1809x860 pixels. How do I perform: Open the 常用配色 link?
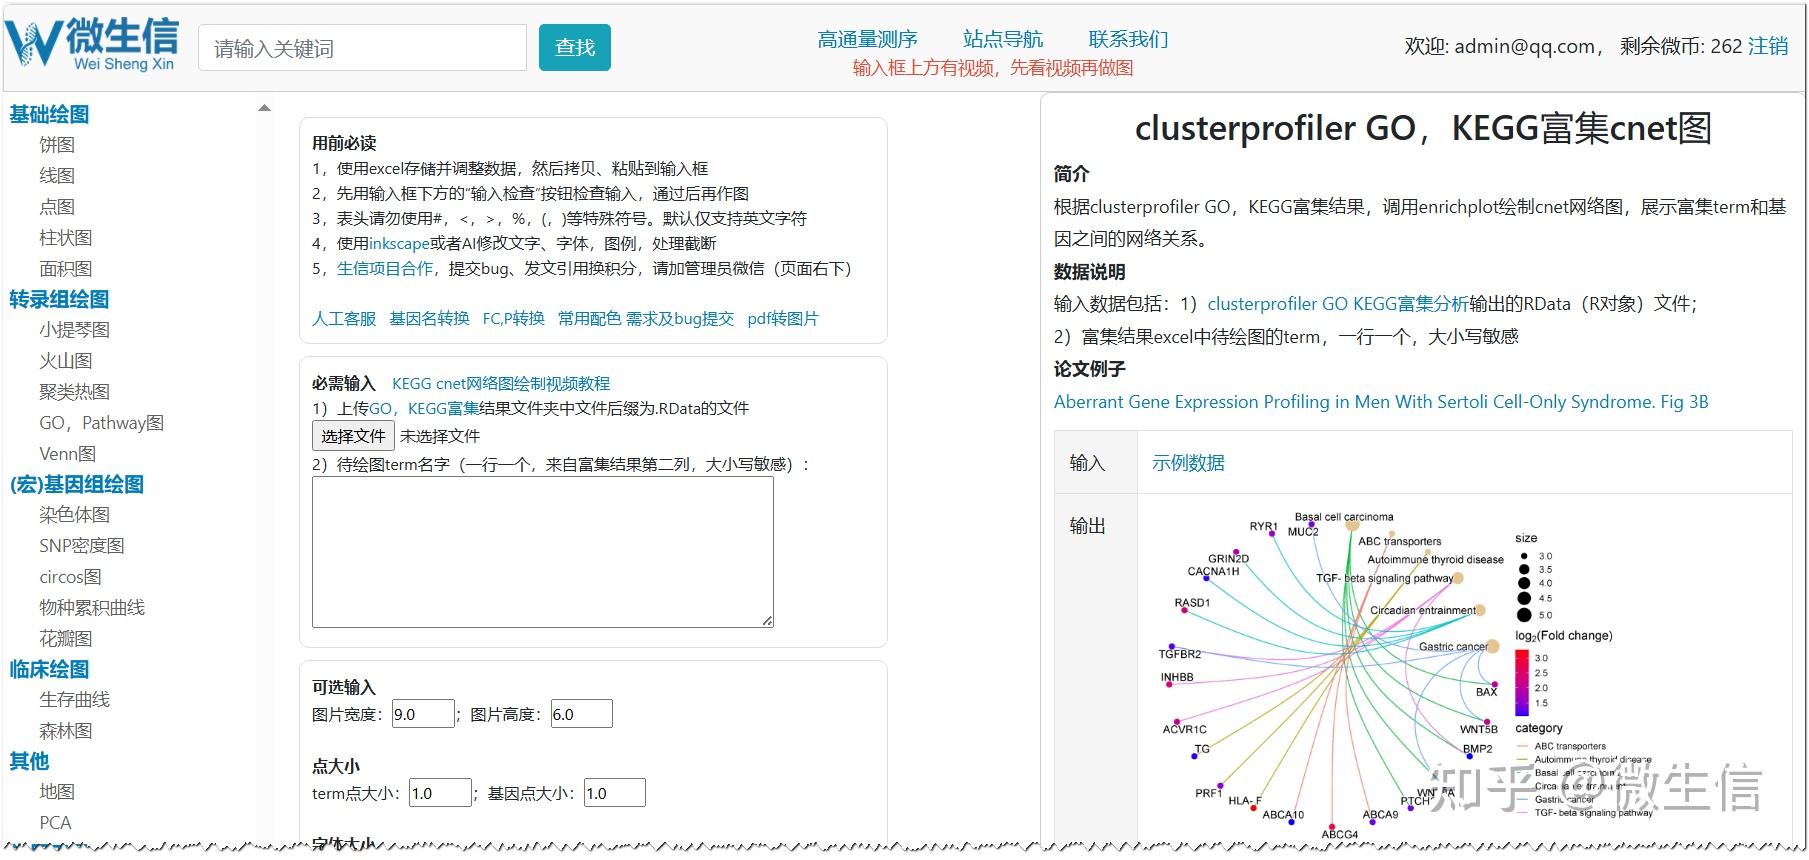[x=590, y=318]
